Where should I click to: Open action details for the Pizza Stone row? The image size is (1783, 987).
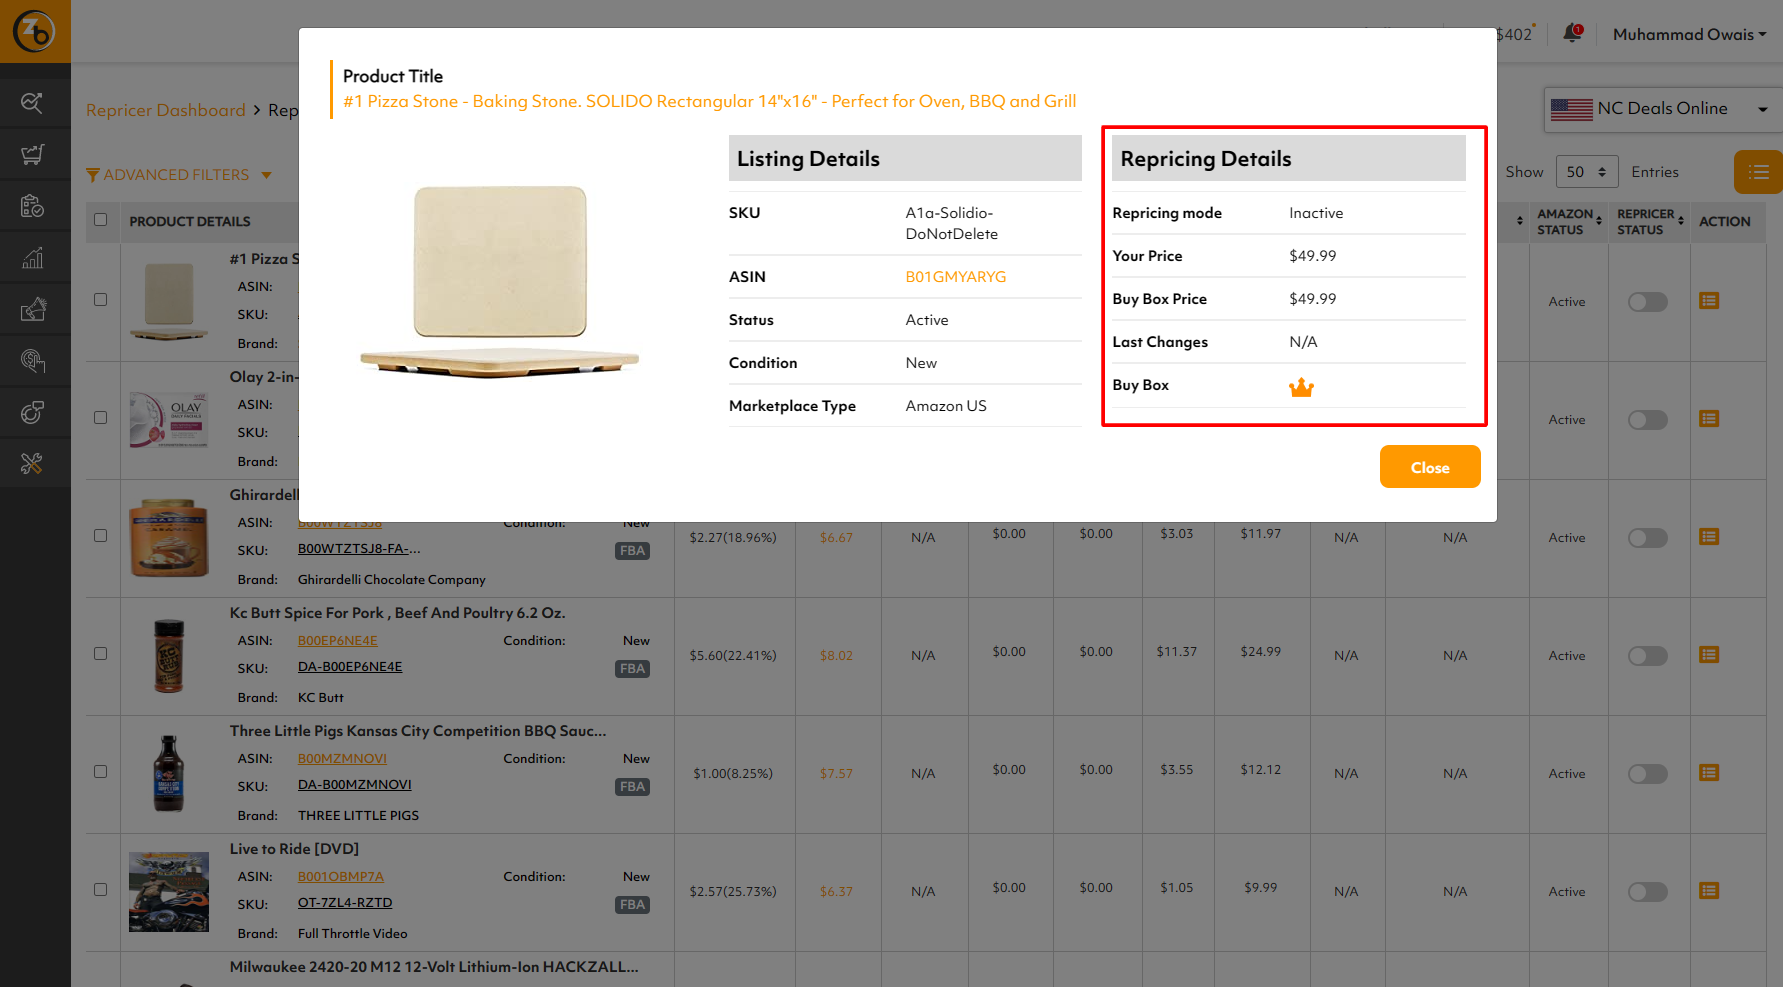point(1709,301)
